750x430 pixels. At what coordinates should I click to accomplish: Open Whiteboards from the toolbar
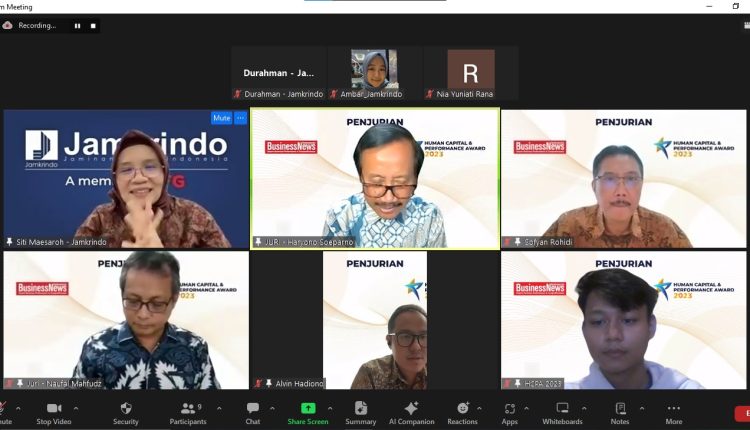(562, 409)
